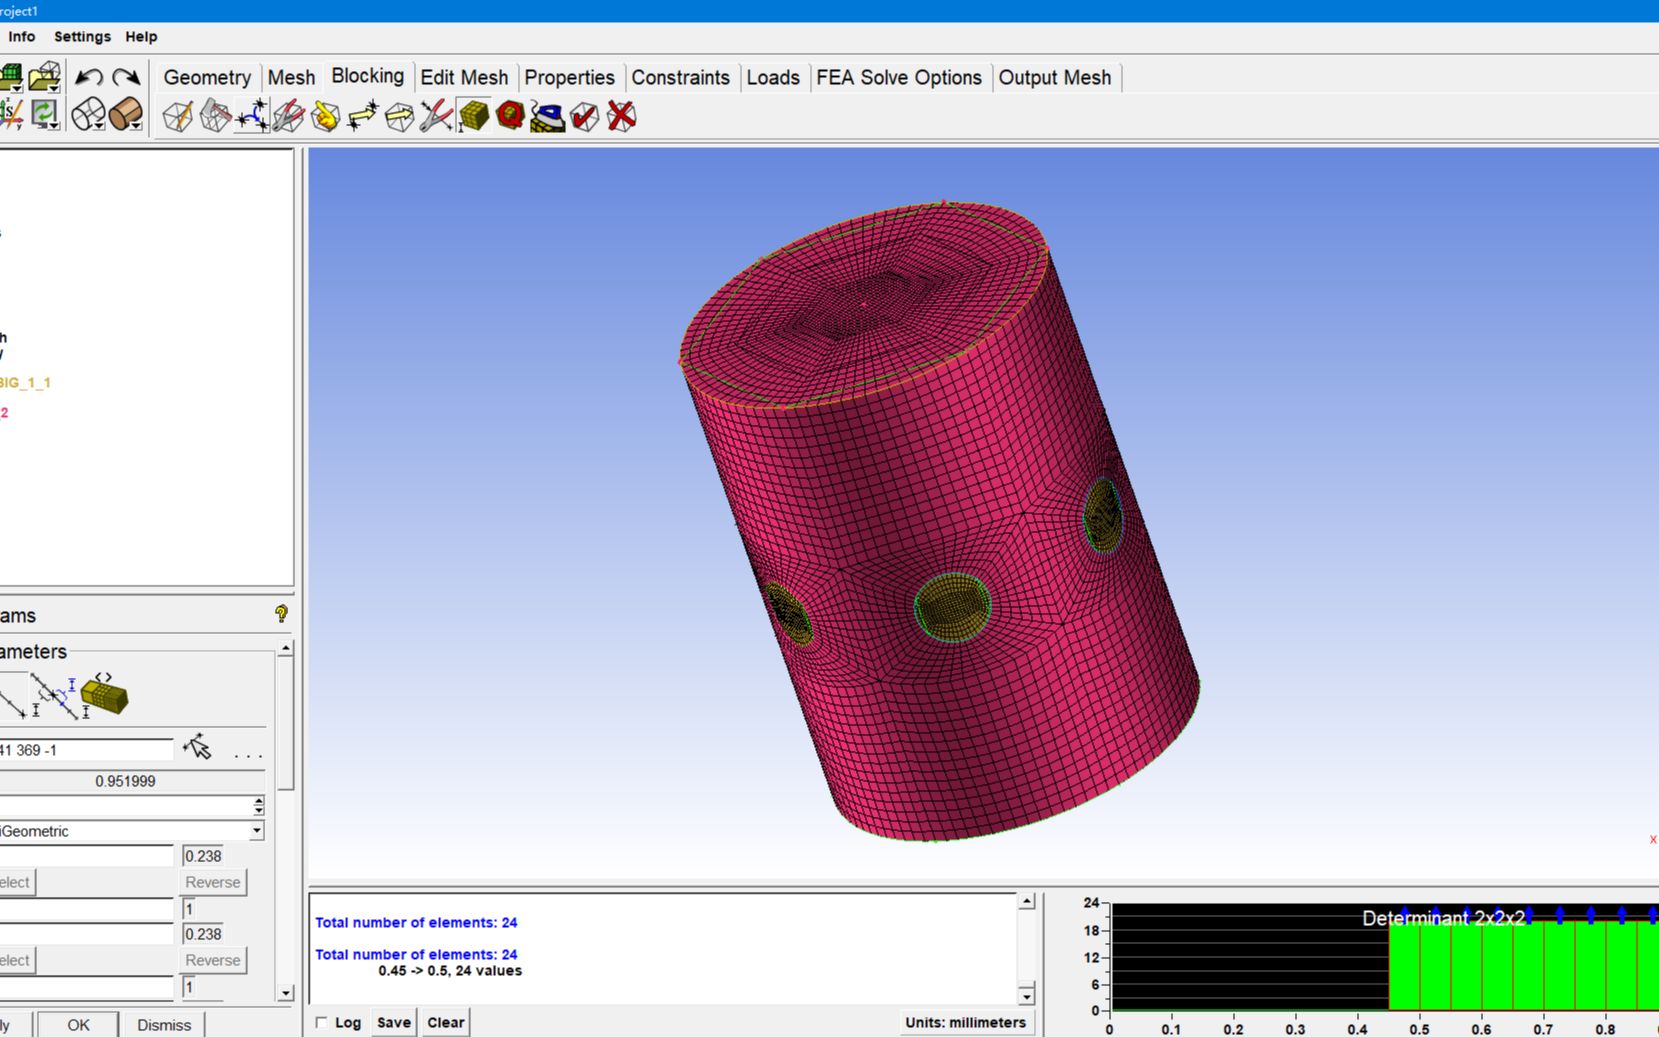Select the Pre-Mesh Params tool

(x=474, y=116)
